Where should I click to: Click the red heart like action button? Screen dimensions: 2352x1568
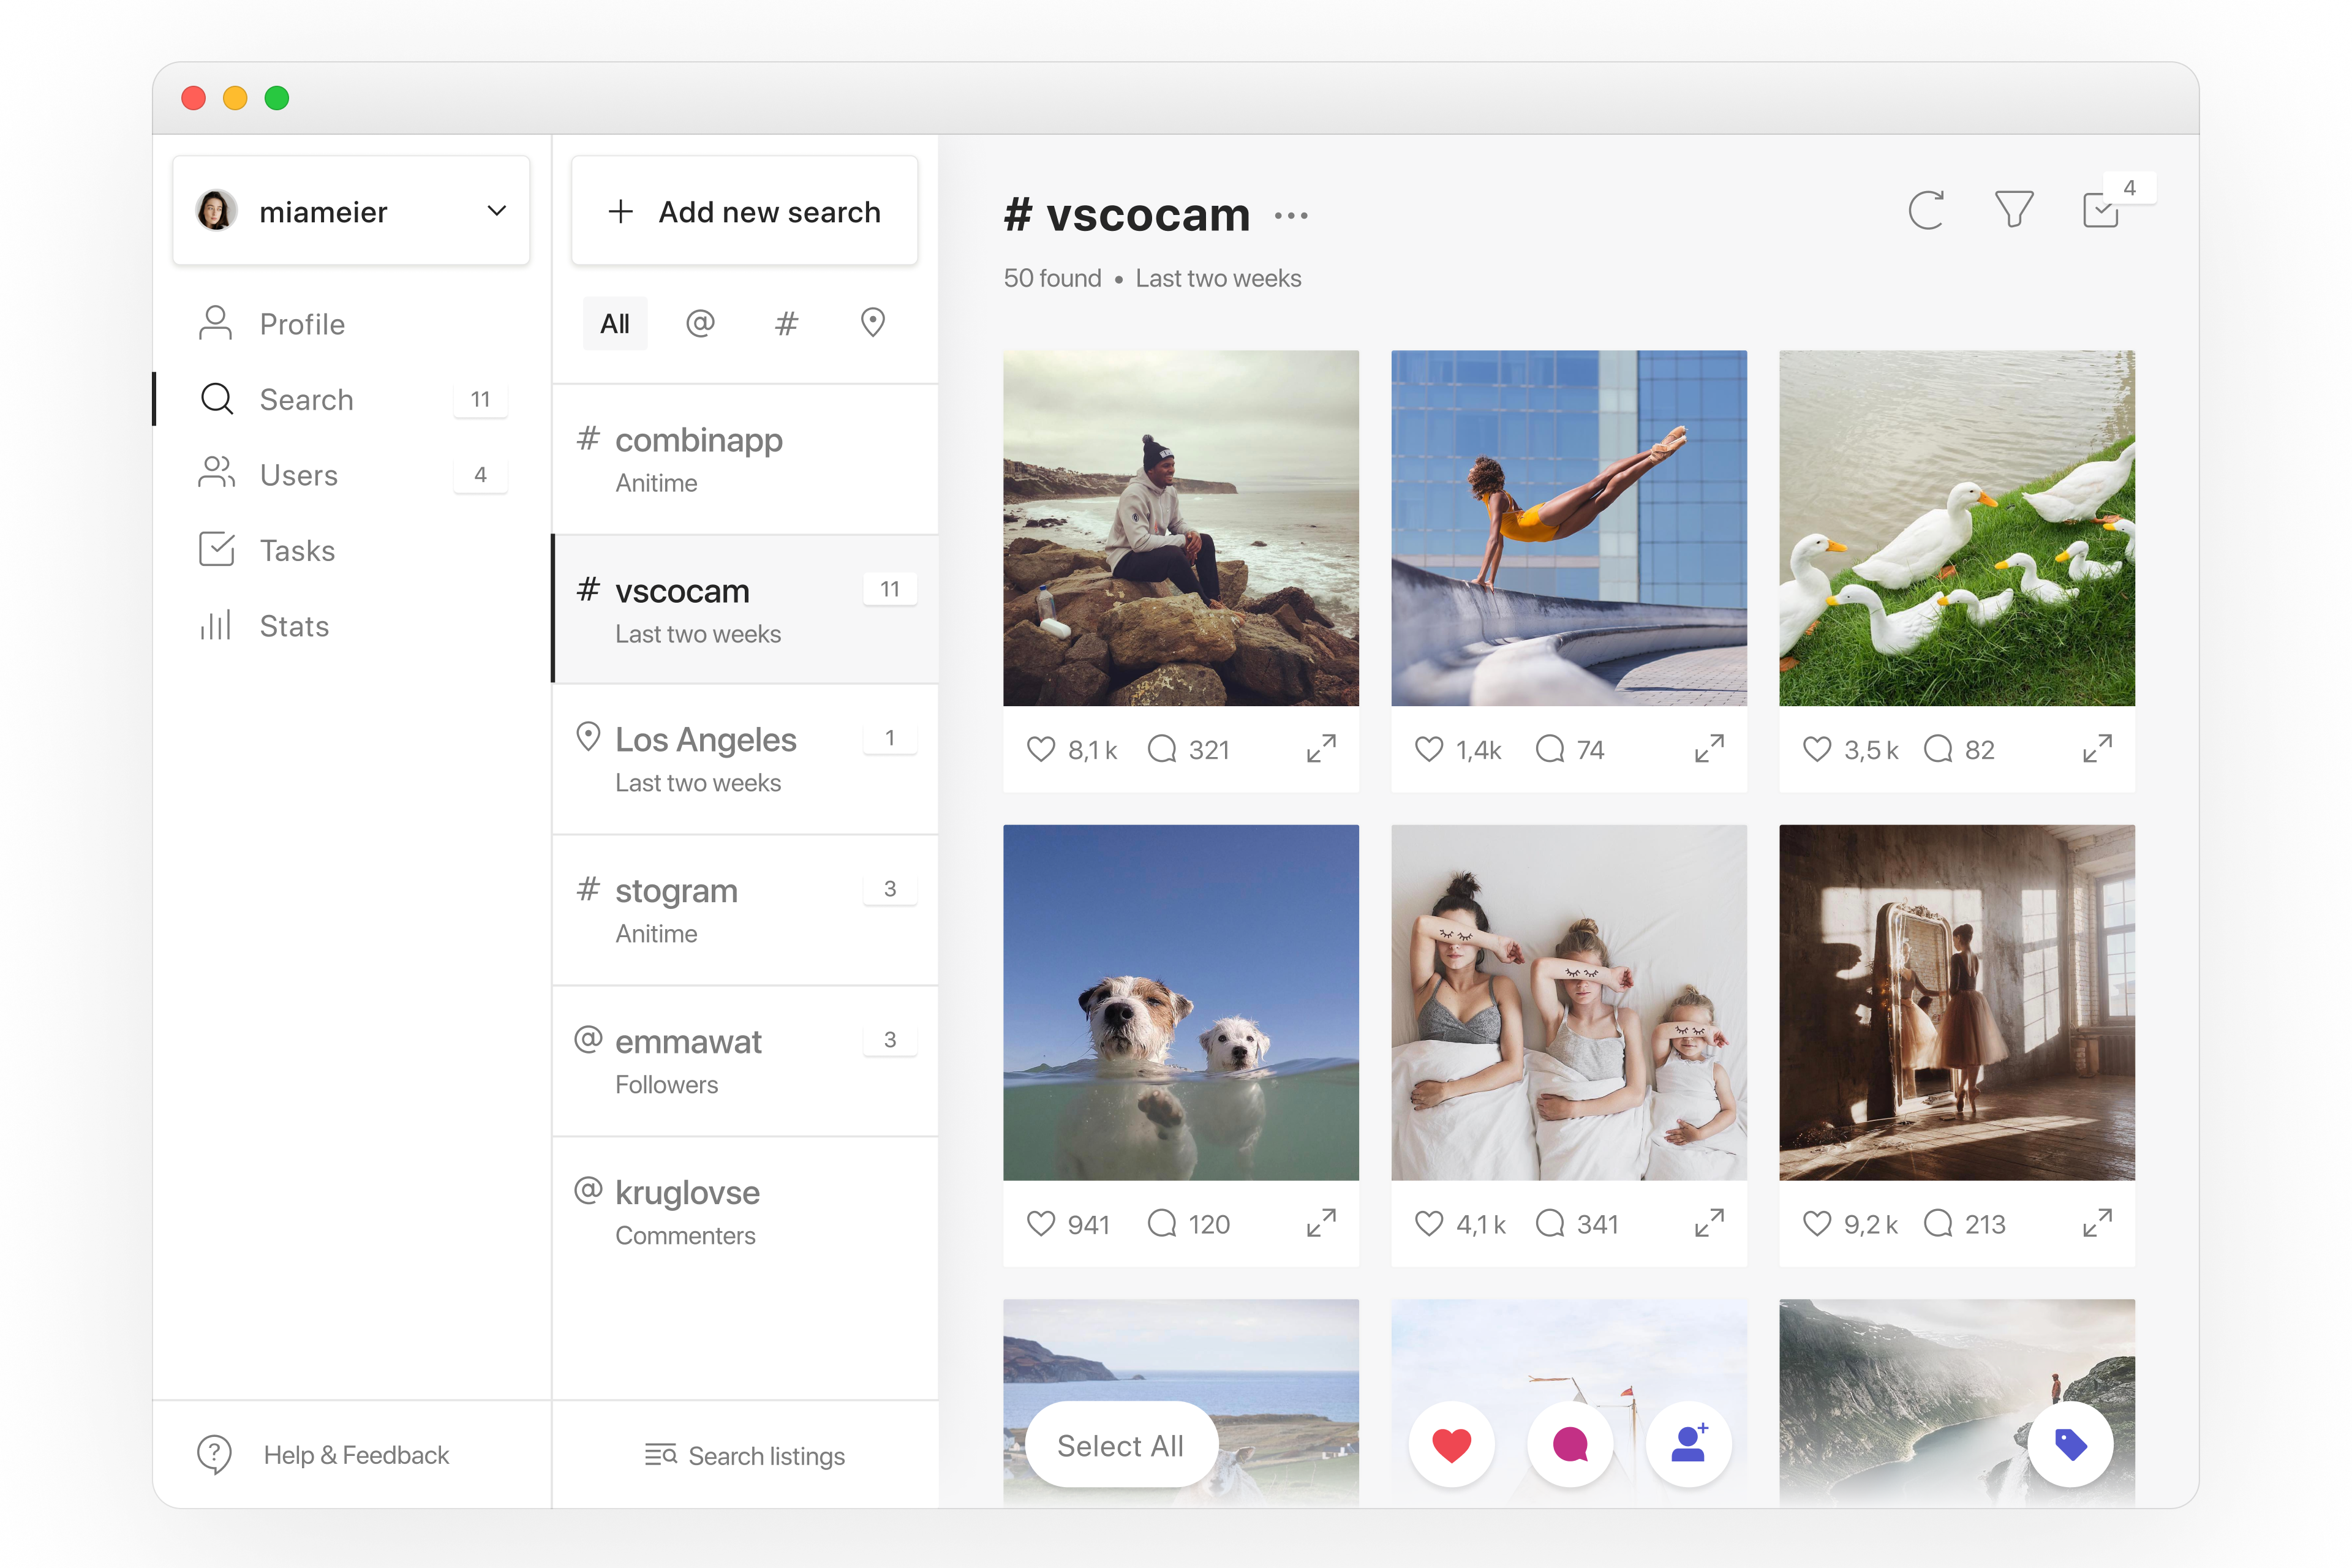pyautogui.click(x=1451, y=1445)
